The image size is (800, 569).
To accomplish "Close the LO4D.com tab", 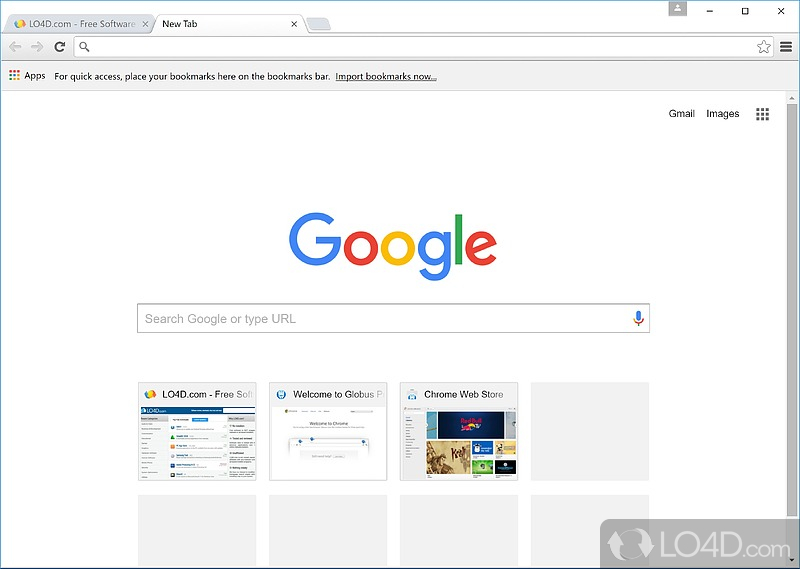I will (145, 24).
